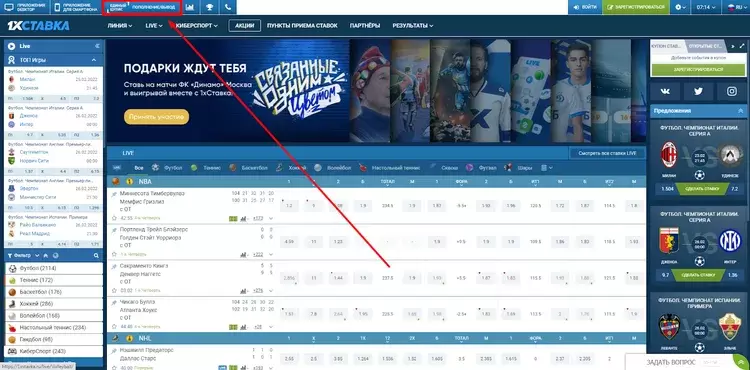Open the Фильтр dropdown in sidebar
The image size is (750, 370).
coord(24,256)
